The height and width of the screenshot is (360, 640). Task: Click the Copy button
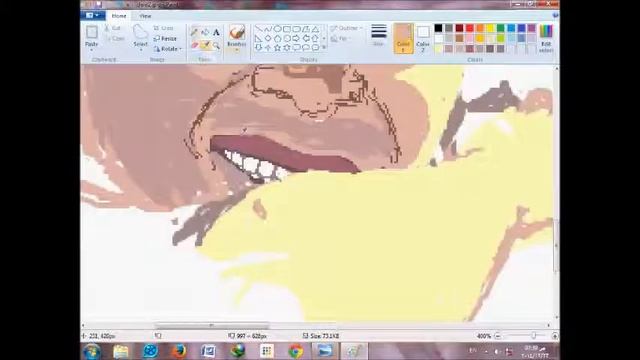[114, 39]
